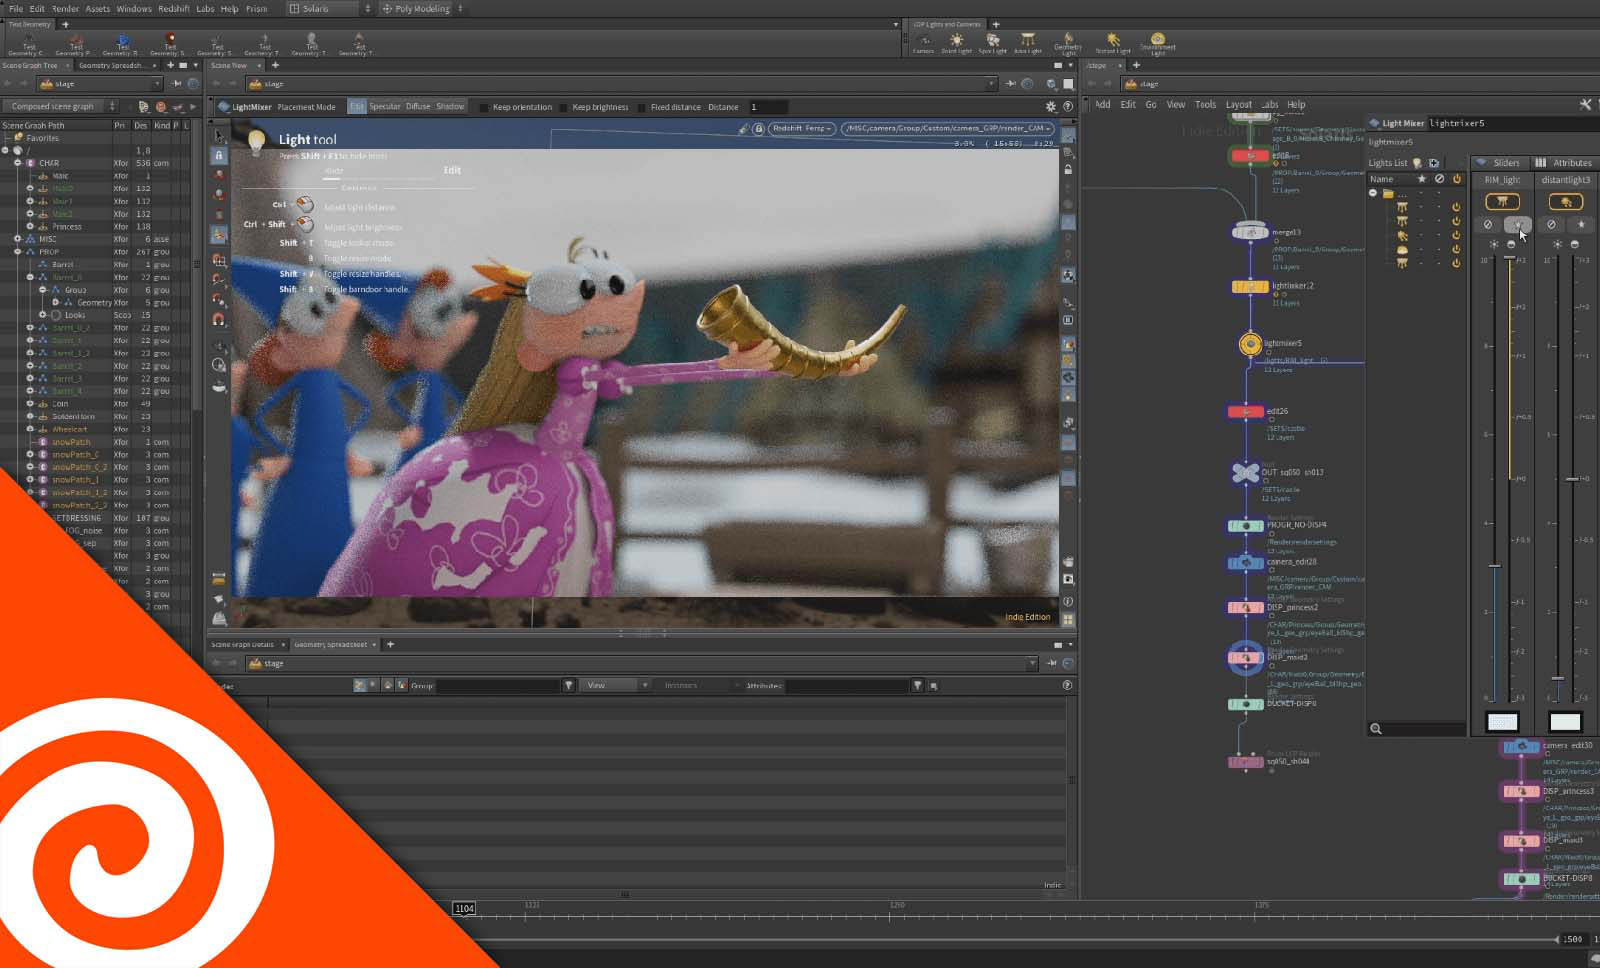This screenshot has width=1600, height=968.
Task: Expand the CHAR item in scene graph
Action: click(x=18, y=163)
